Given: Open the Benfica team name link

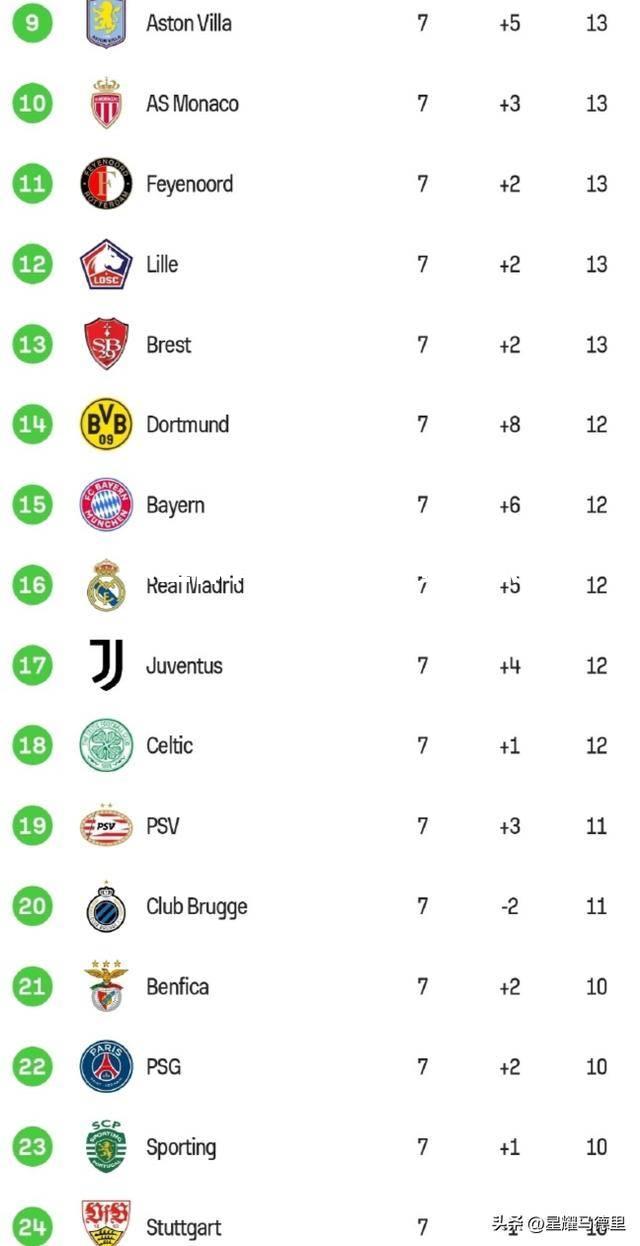Looking at the screenshot, I should pyautogui.click(x=177, y=987).
